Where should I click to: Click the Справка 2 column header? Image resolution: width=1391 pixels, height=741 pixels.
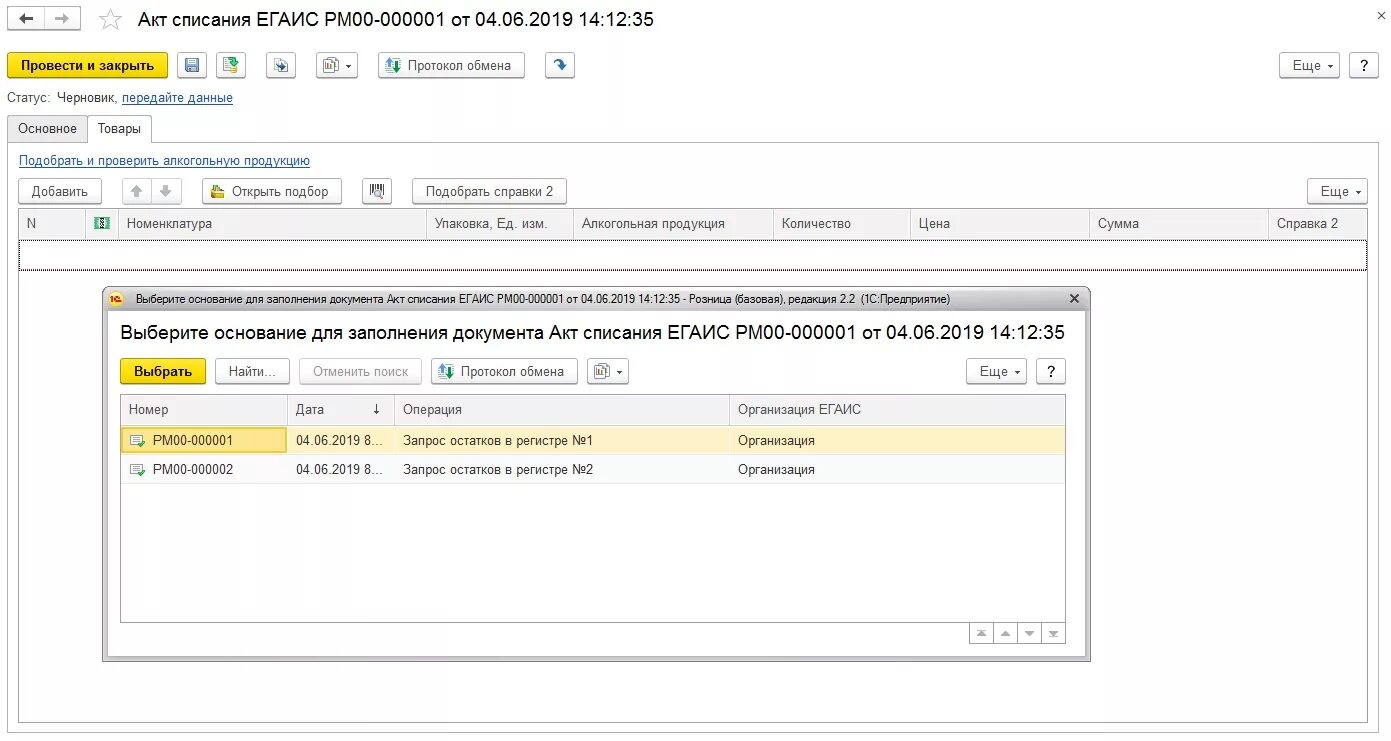pos(1317,224)
